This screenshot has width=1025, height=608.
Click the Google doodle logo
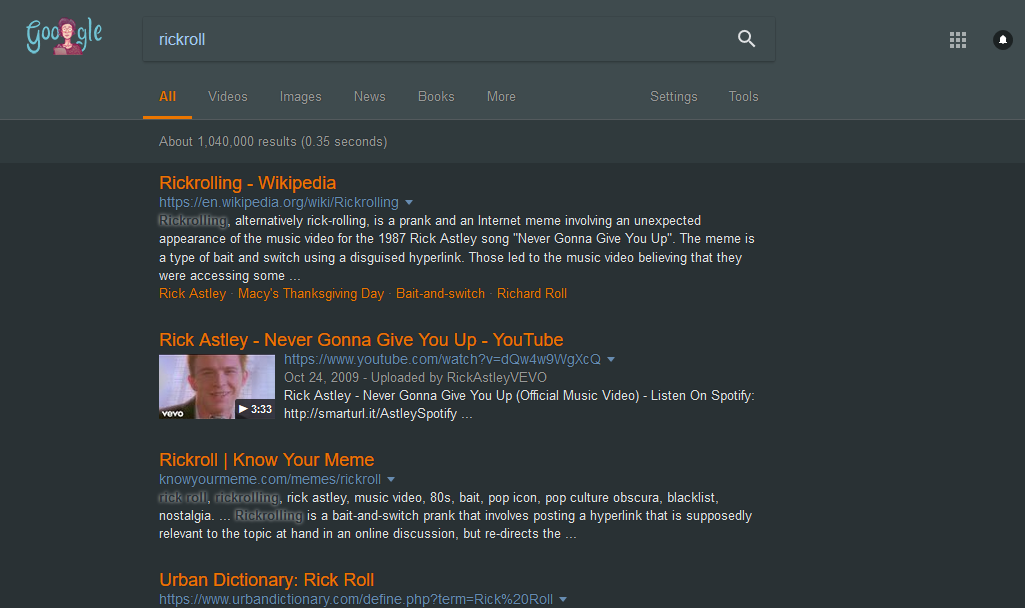click(x=64, y=37)
